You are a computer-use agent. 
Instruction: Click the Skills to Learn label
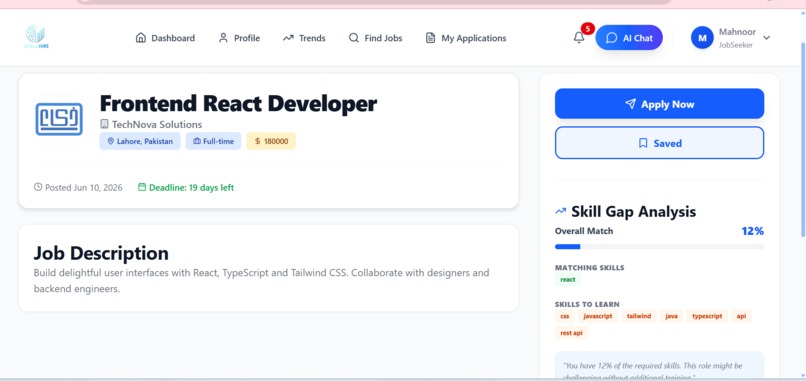(587, 304)
